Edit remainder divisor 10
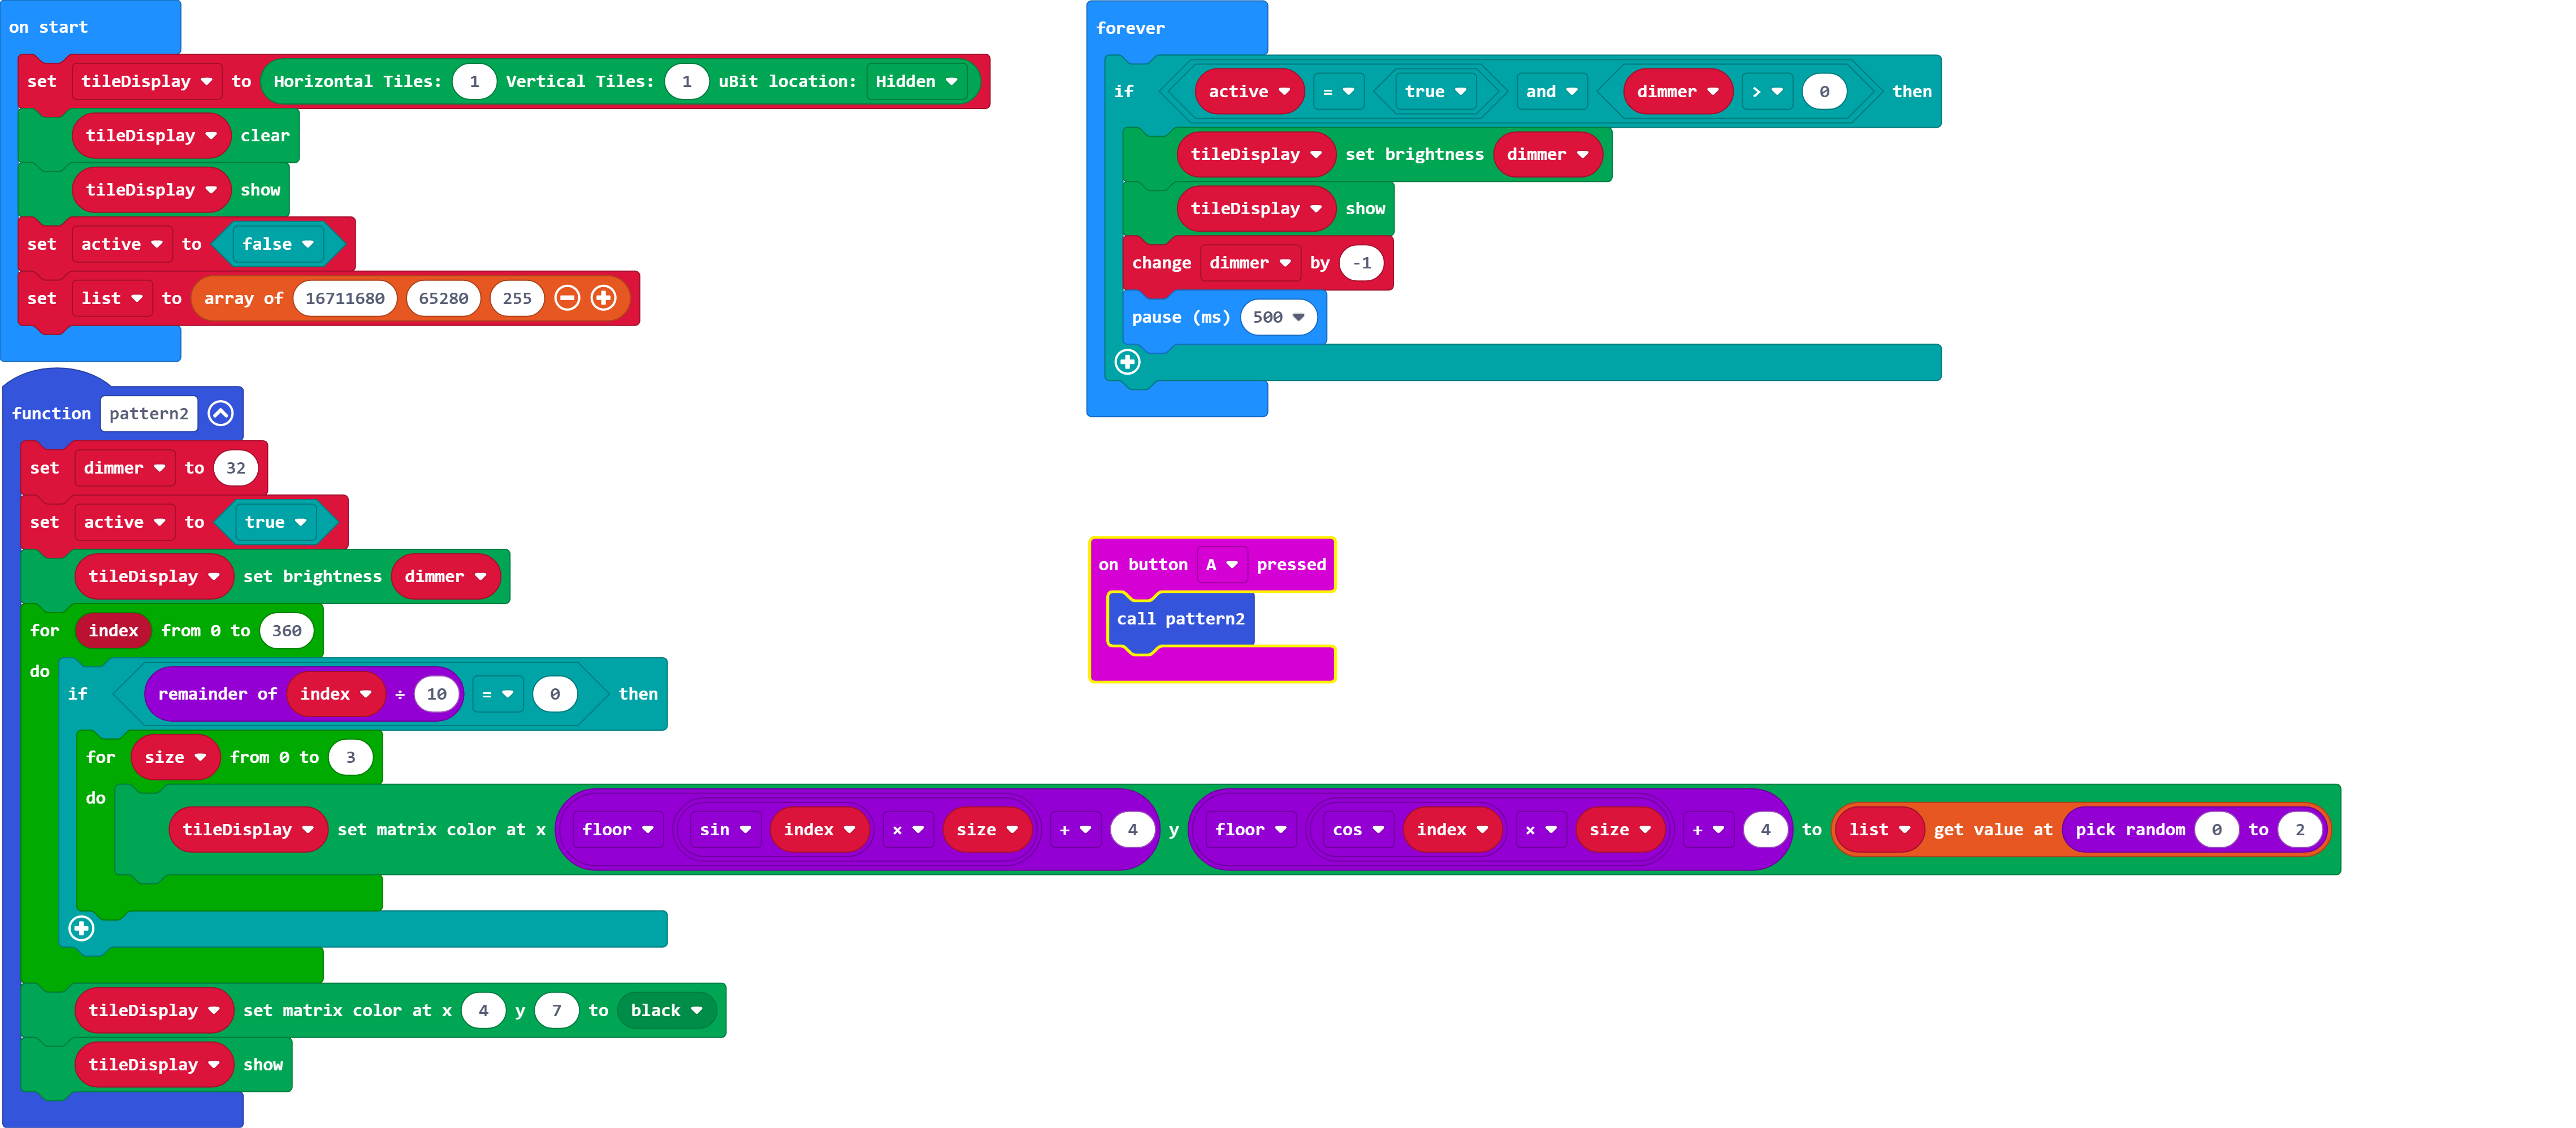This screenshot has width=2576, height=1128. tap(437, 694)
